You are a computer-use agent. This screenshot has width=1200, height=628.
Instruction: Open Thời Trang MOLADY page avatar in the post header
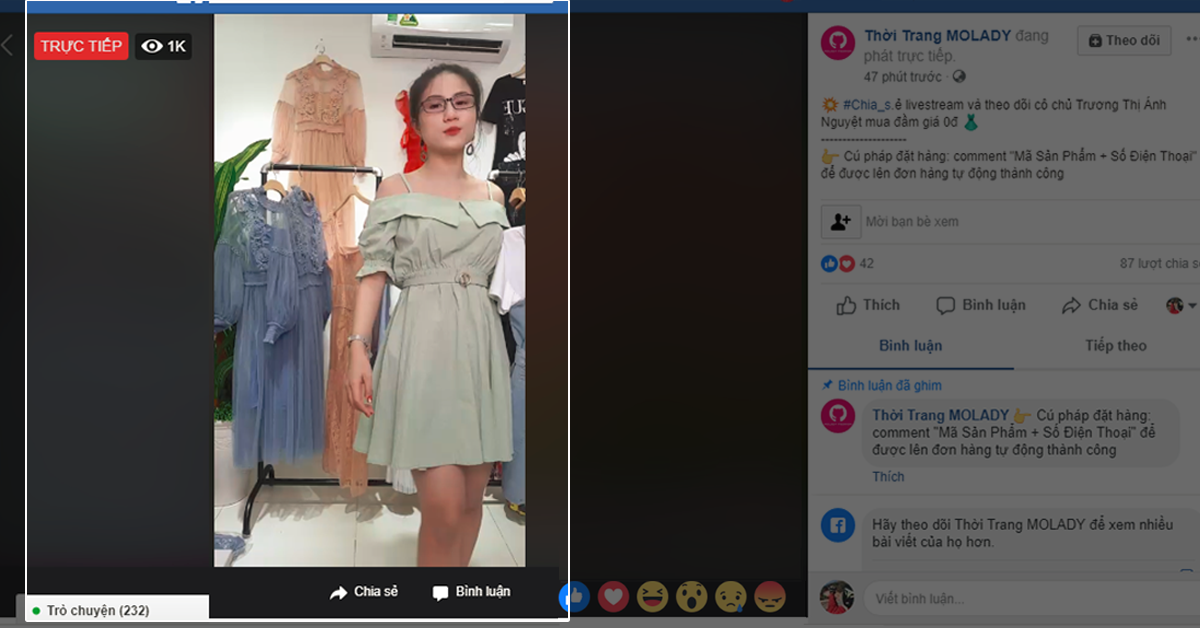[x=838, y=44]
